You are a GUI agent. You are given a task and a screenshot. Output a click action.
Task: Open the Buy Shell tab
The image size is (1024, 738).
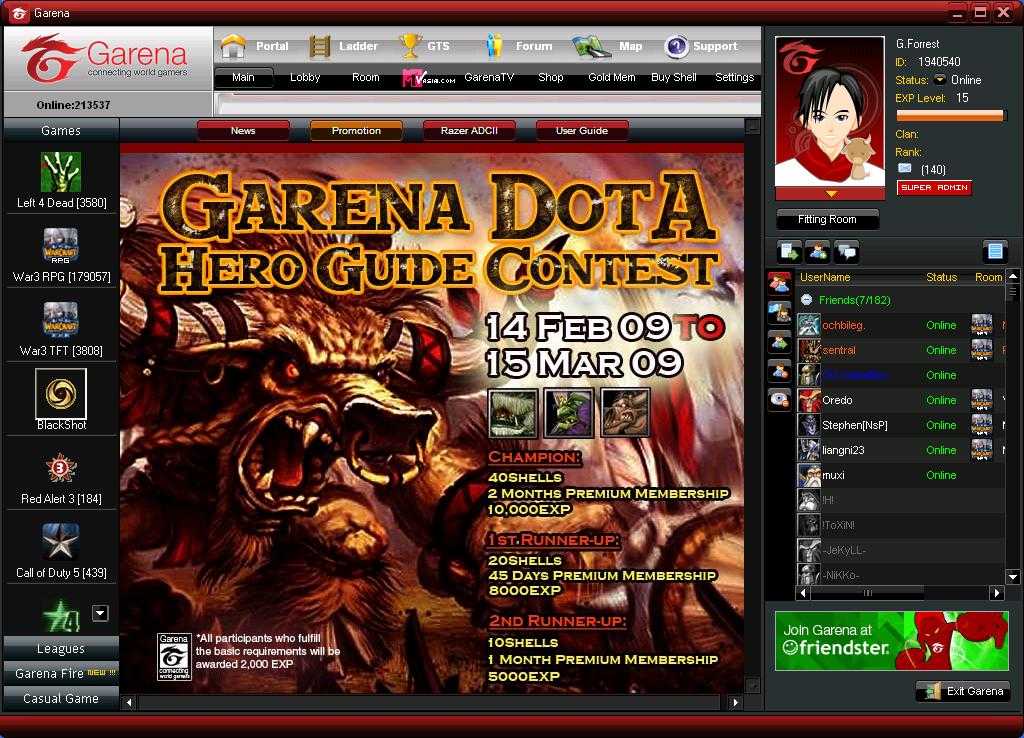(x=674, y=78)
